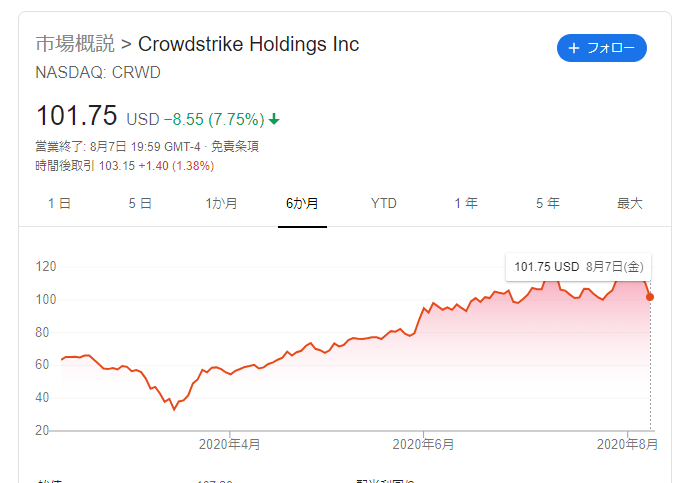Select the 5日 time range tab
This screenshot has width=688, height=483.
point(140,204)
